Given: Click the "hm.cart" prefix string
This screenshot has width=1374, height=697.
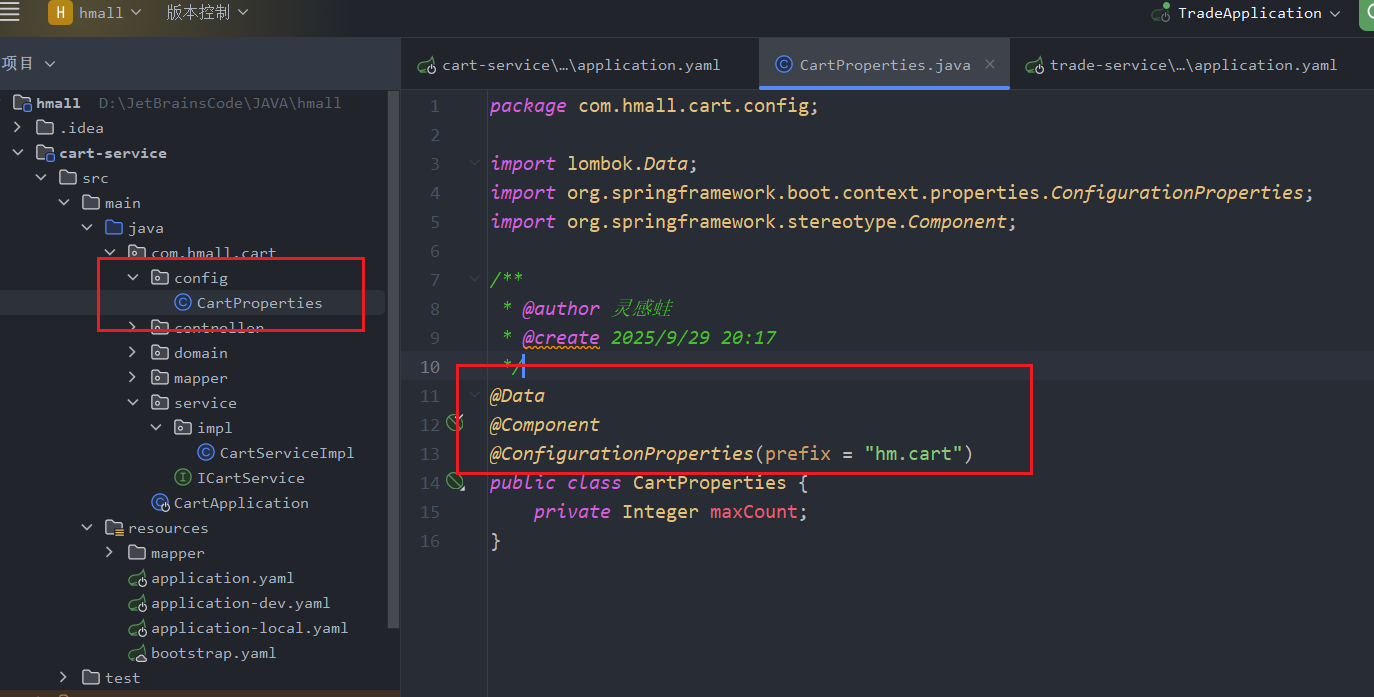Looking at the screenshot, I should 913,453.
